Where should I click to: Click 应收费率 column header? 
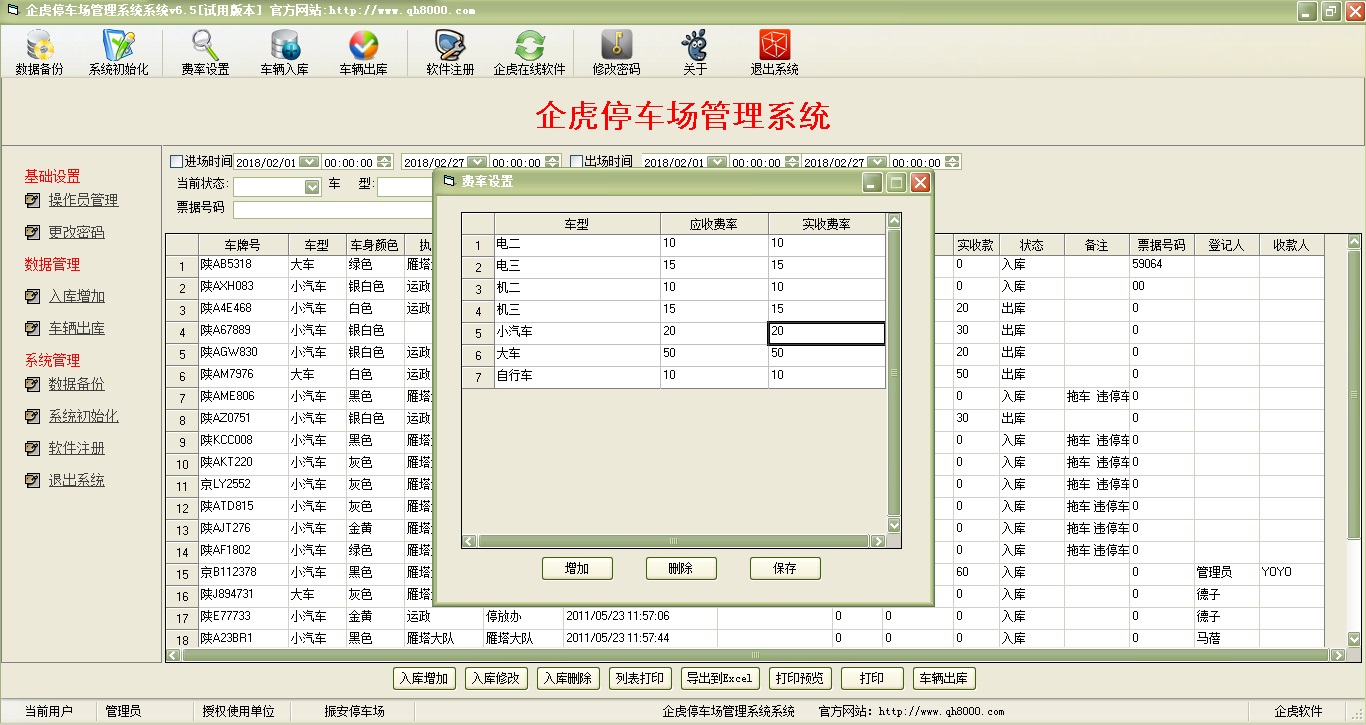pos(714,224)
